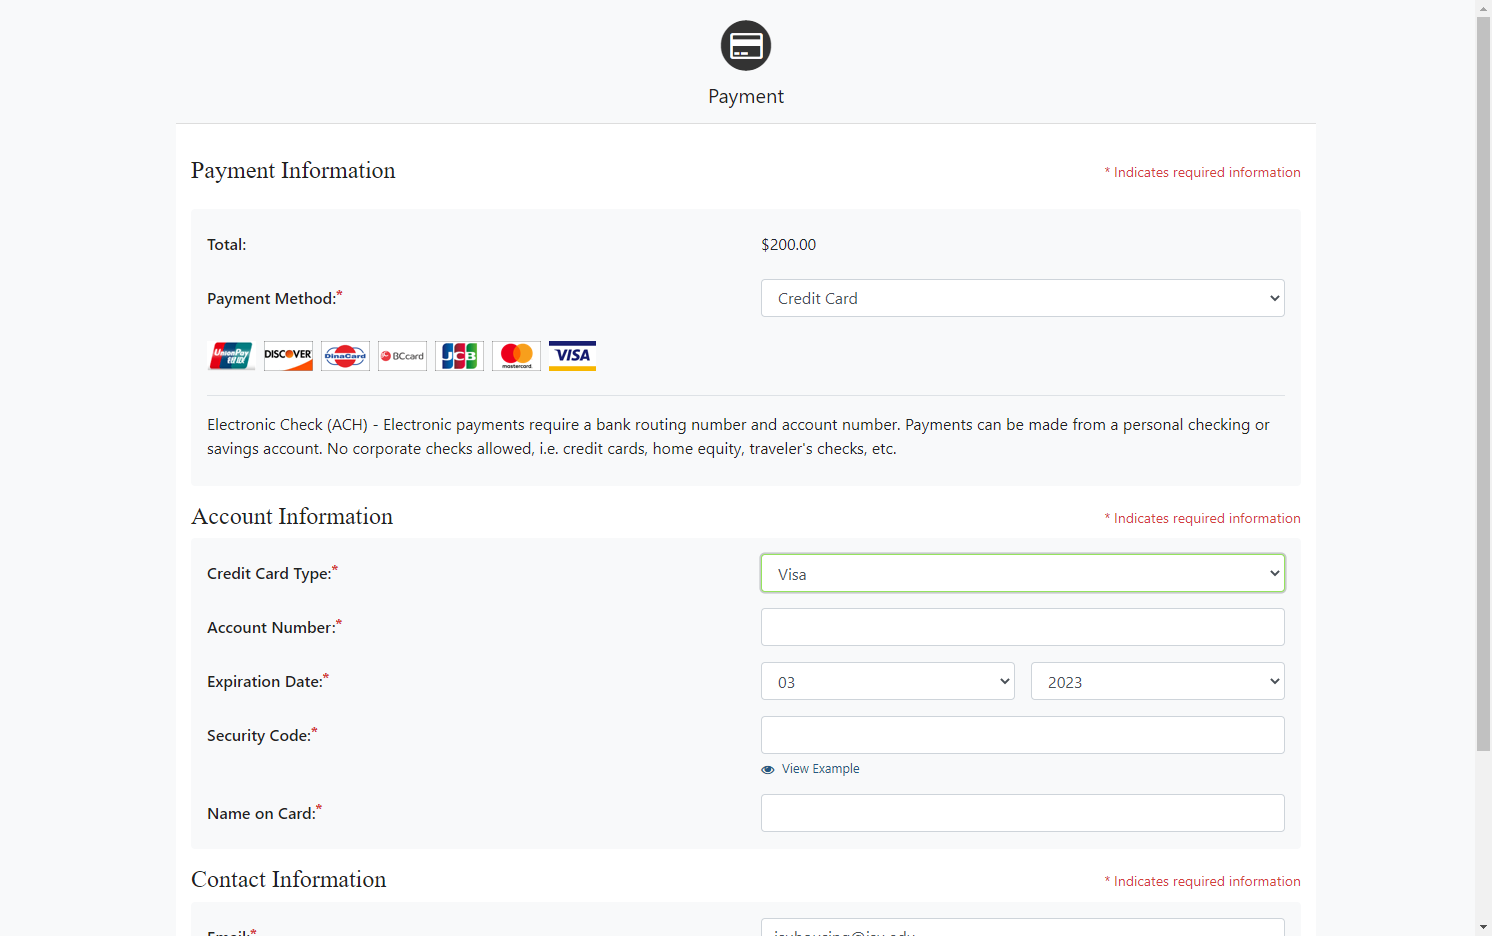Click the Payment Information heading
This screenshot has width=1492, height=936.
pos(293,171)
